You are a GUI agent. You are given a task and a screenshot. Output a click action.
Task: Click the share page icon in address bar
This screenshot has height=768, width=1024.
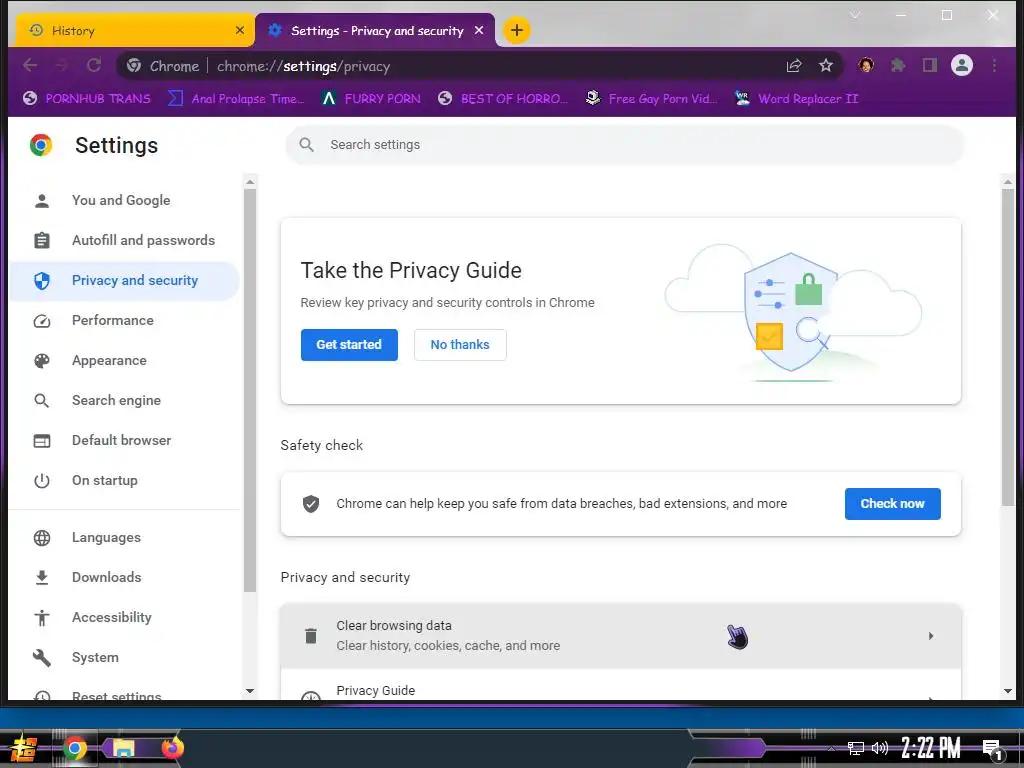click(793, 65)
